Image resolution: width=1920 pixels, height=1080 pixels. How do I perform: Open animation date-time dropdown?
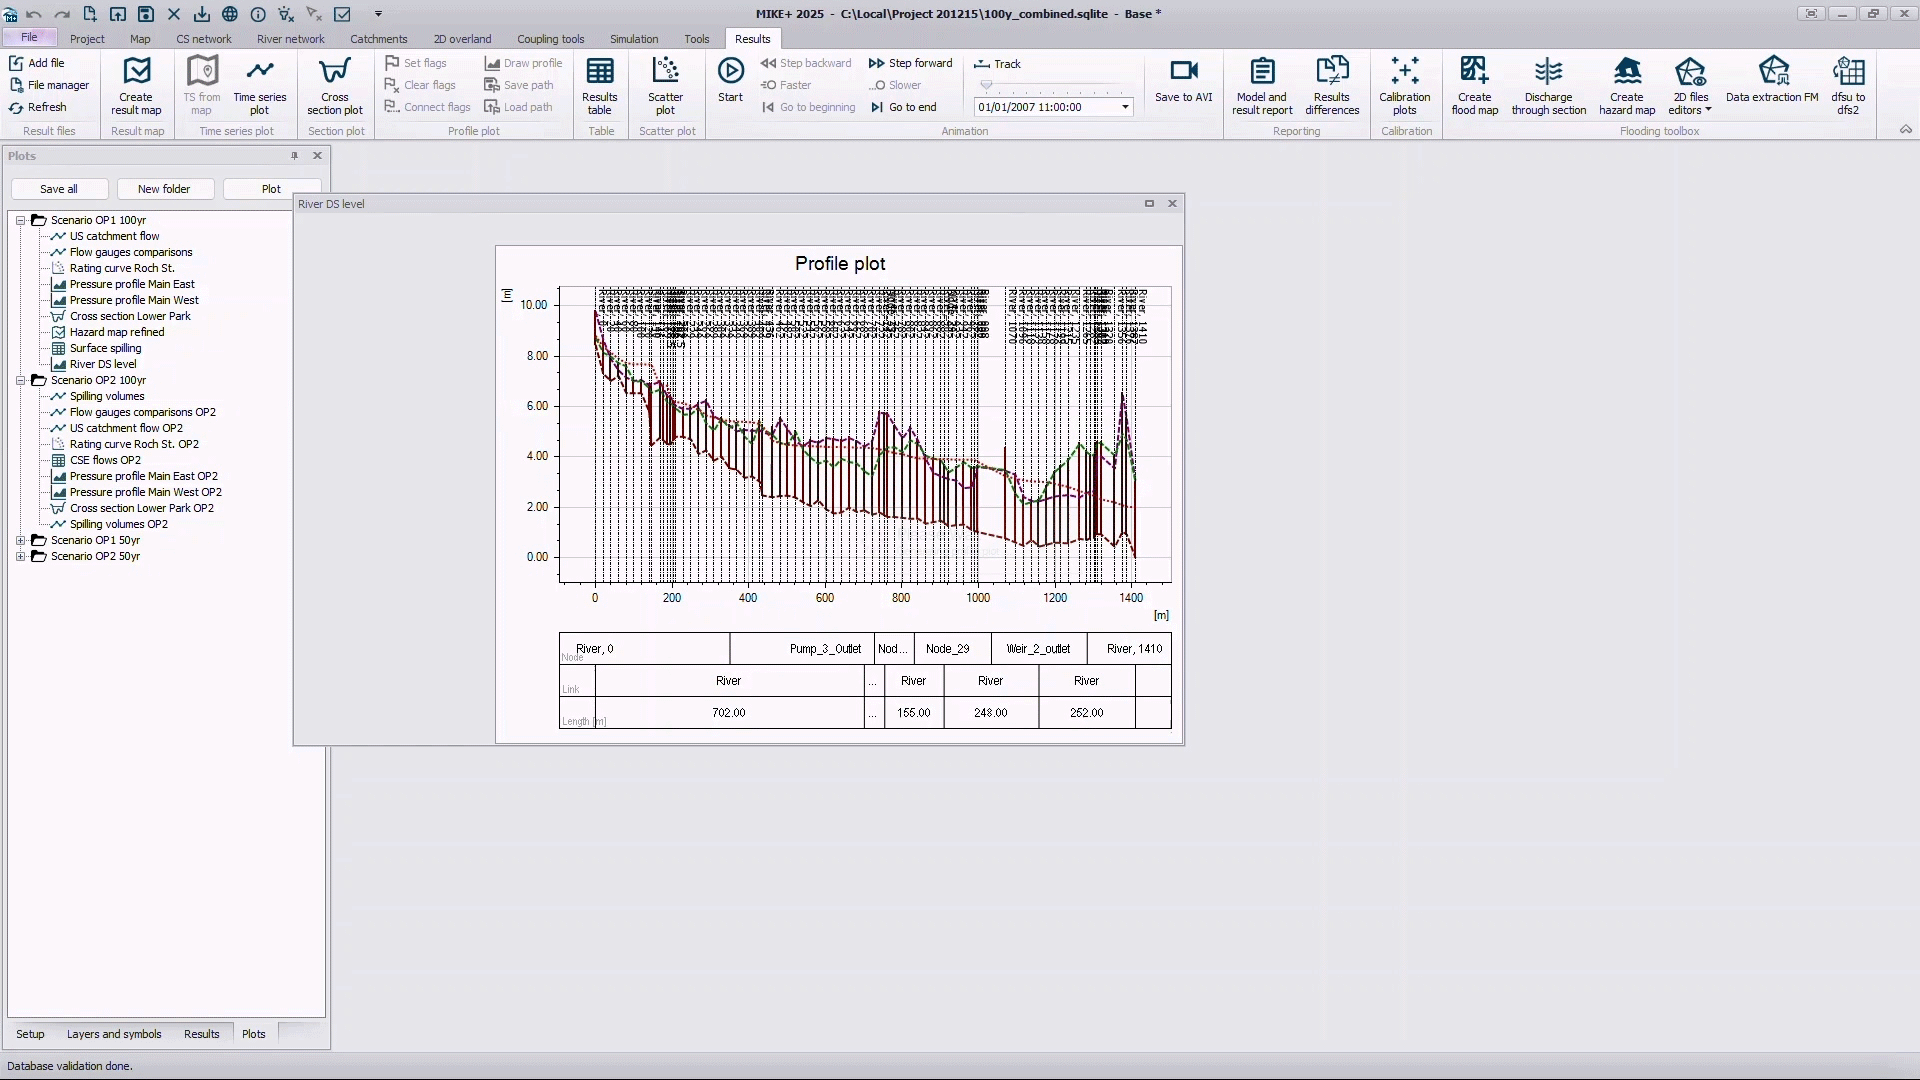pyautogui.click(x=1125, y=107)
